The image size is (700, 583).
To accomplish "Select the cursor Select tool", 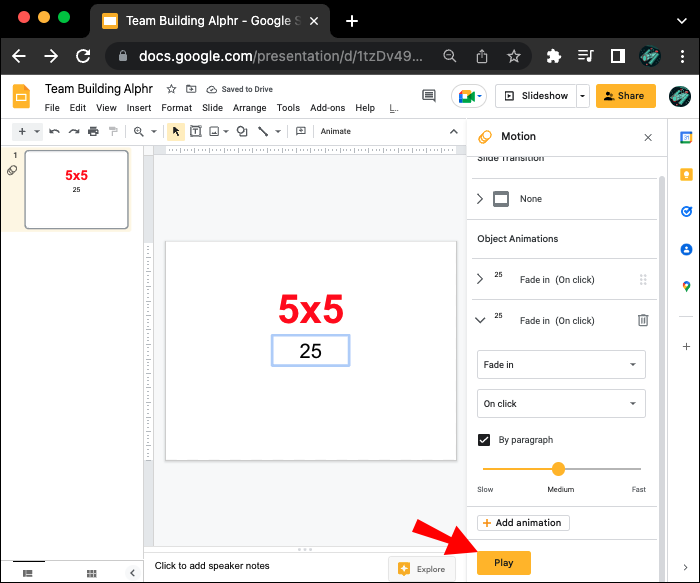I will pos(176,131).
